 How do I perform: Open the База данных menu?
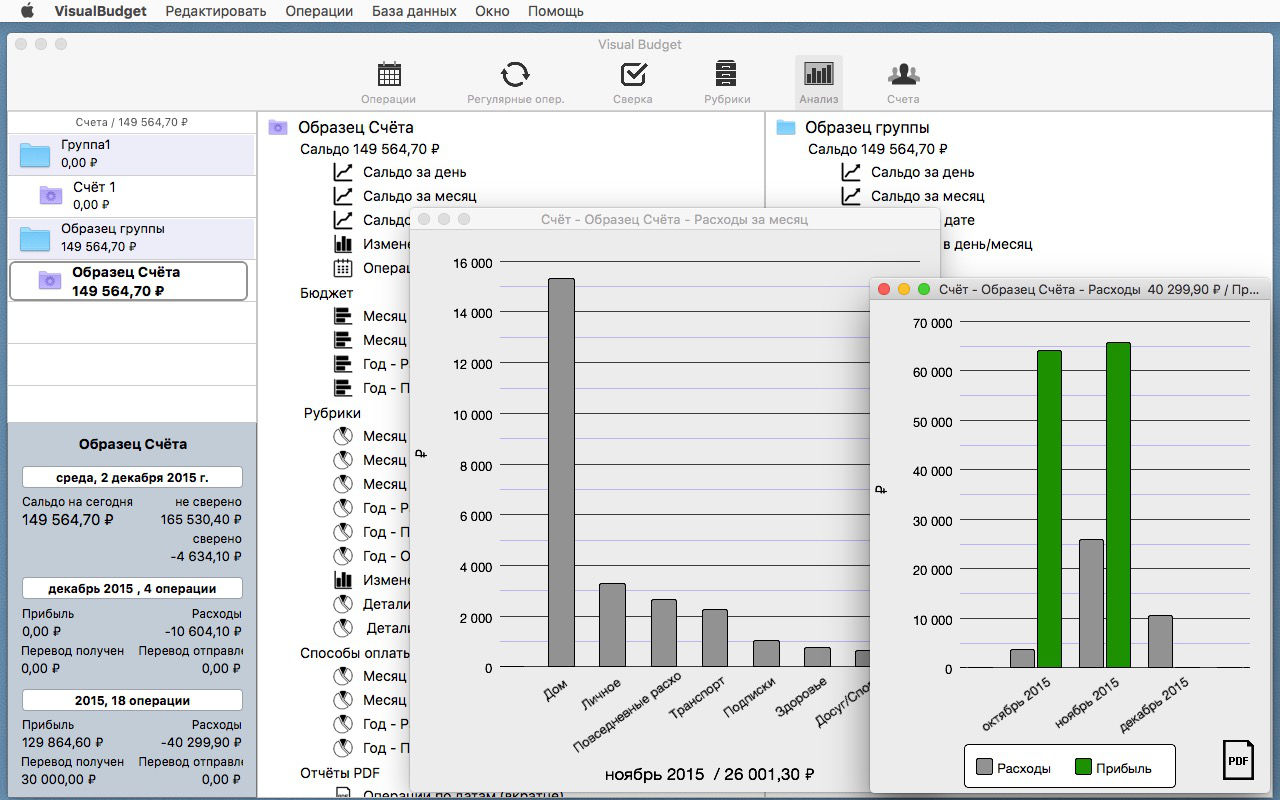click(x=414, y=11)
